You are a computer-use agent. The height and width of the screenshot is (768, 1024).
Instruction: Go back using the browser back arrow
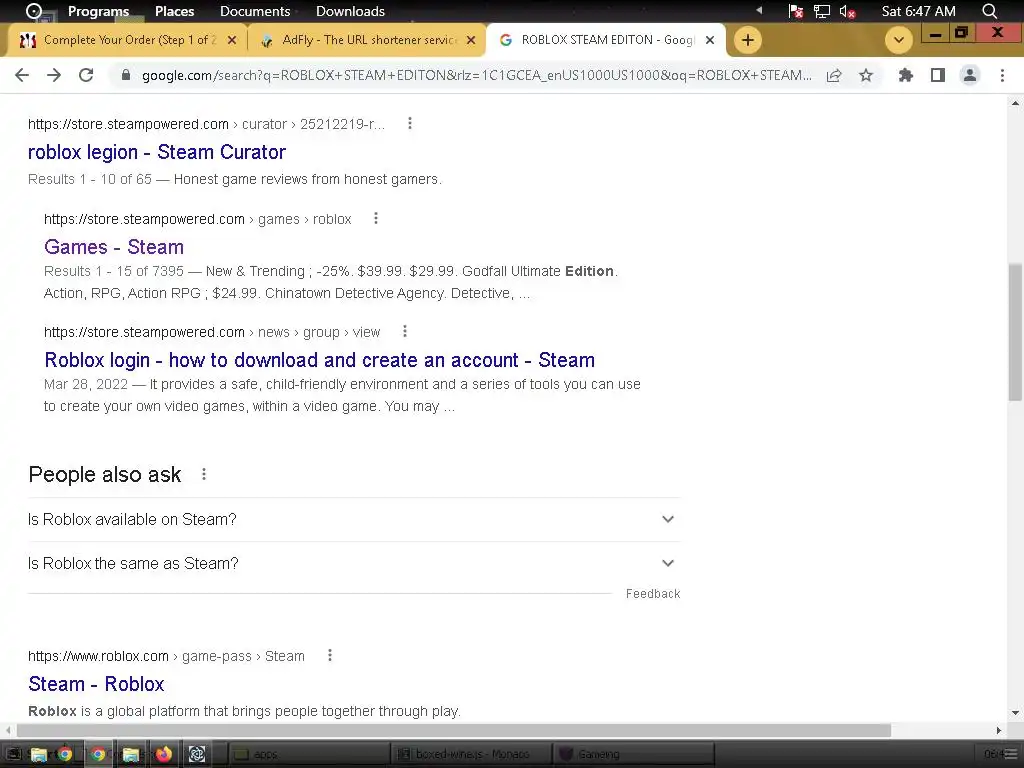[22, 75]
